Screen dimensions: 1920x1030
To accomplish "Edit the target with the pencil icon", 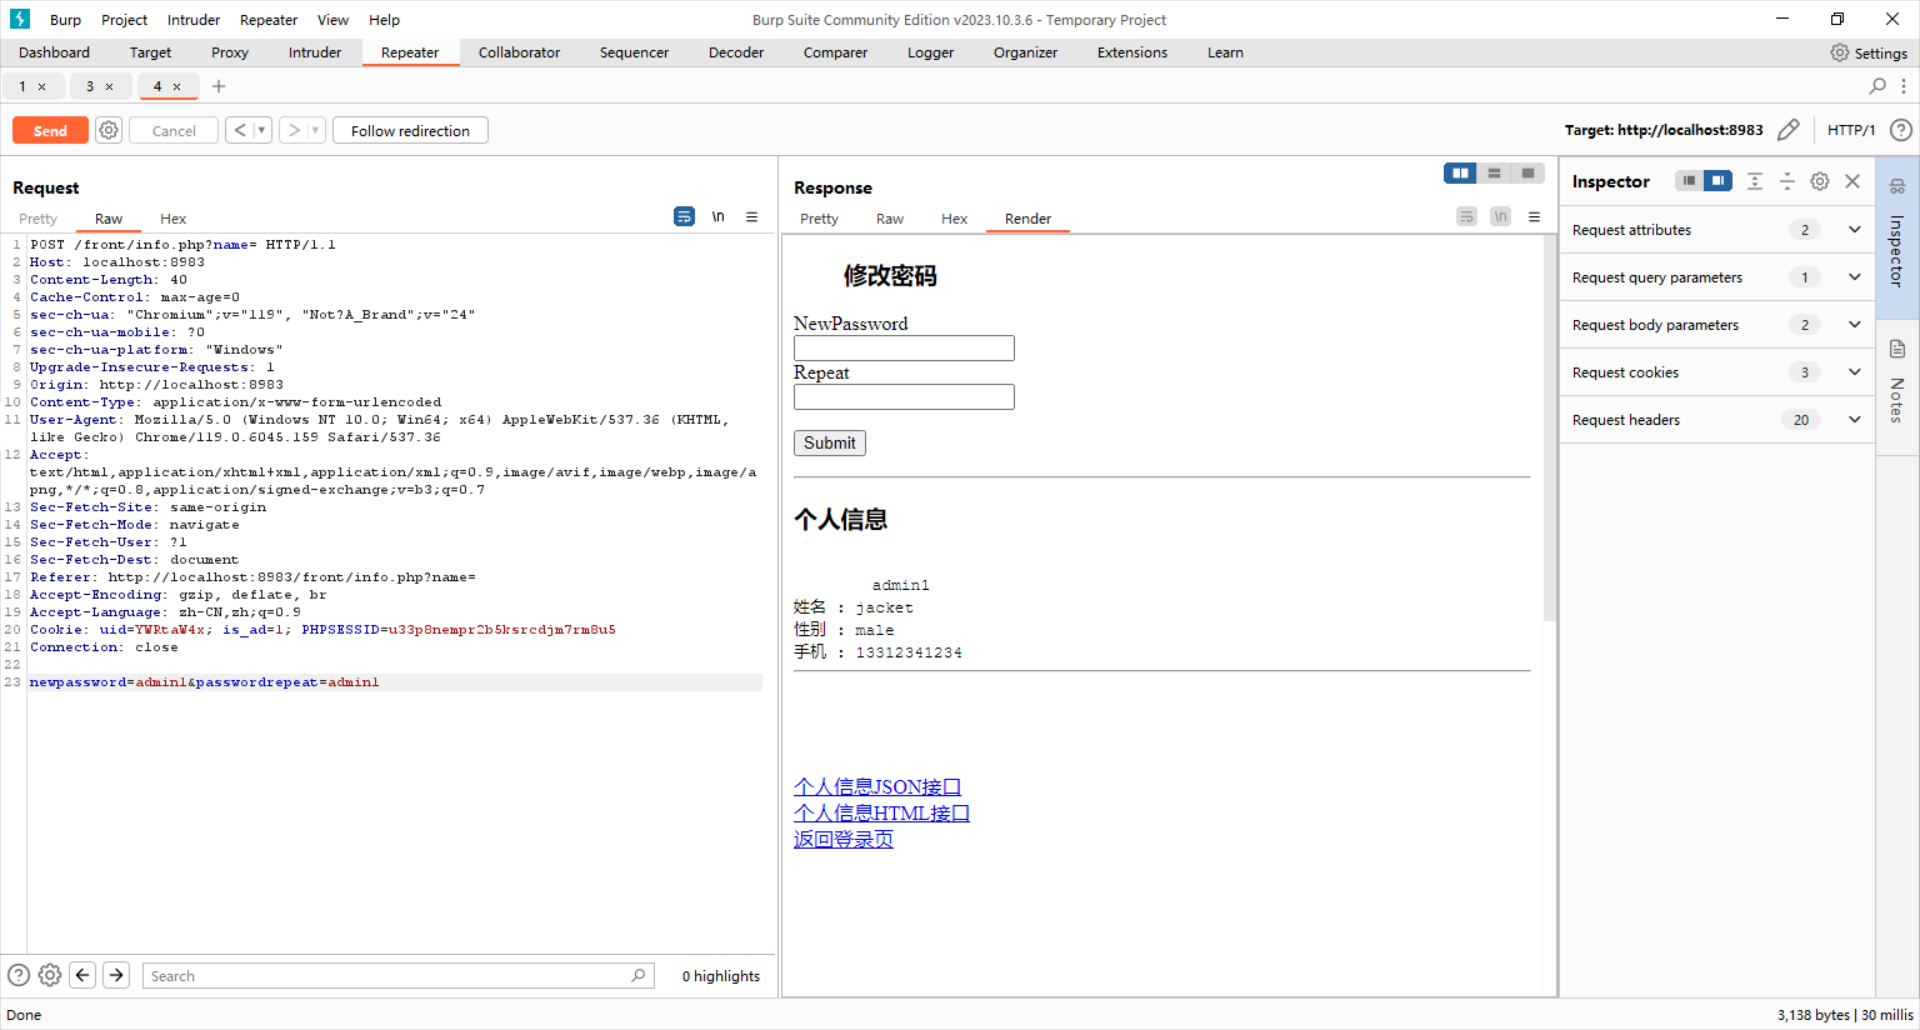I will point(1788,130).
